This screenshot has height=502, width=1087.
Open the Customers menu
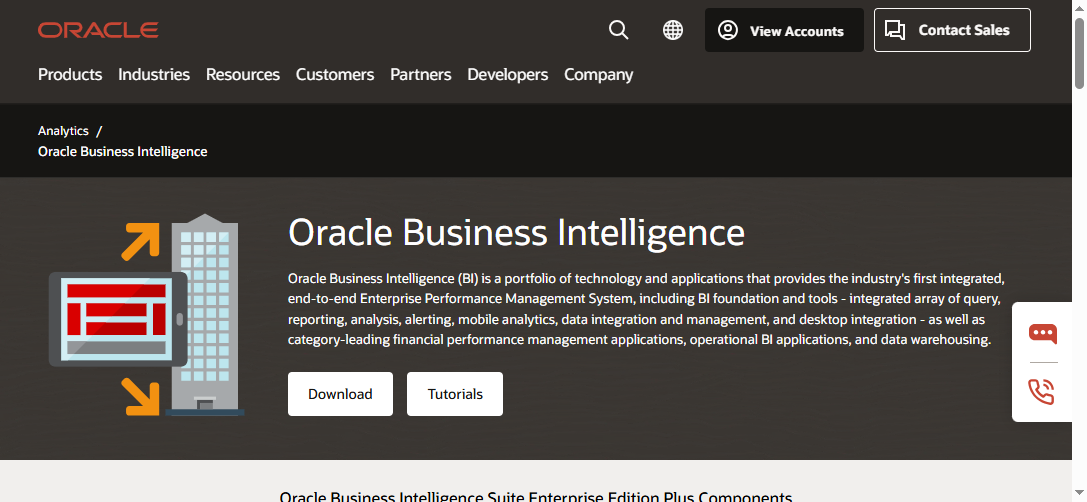point(335,74)
